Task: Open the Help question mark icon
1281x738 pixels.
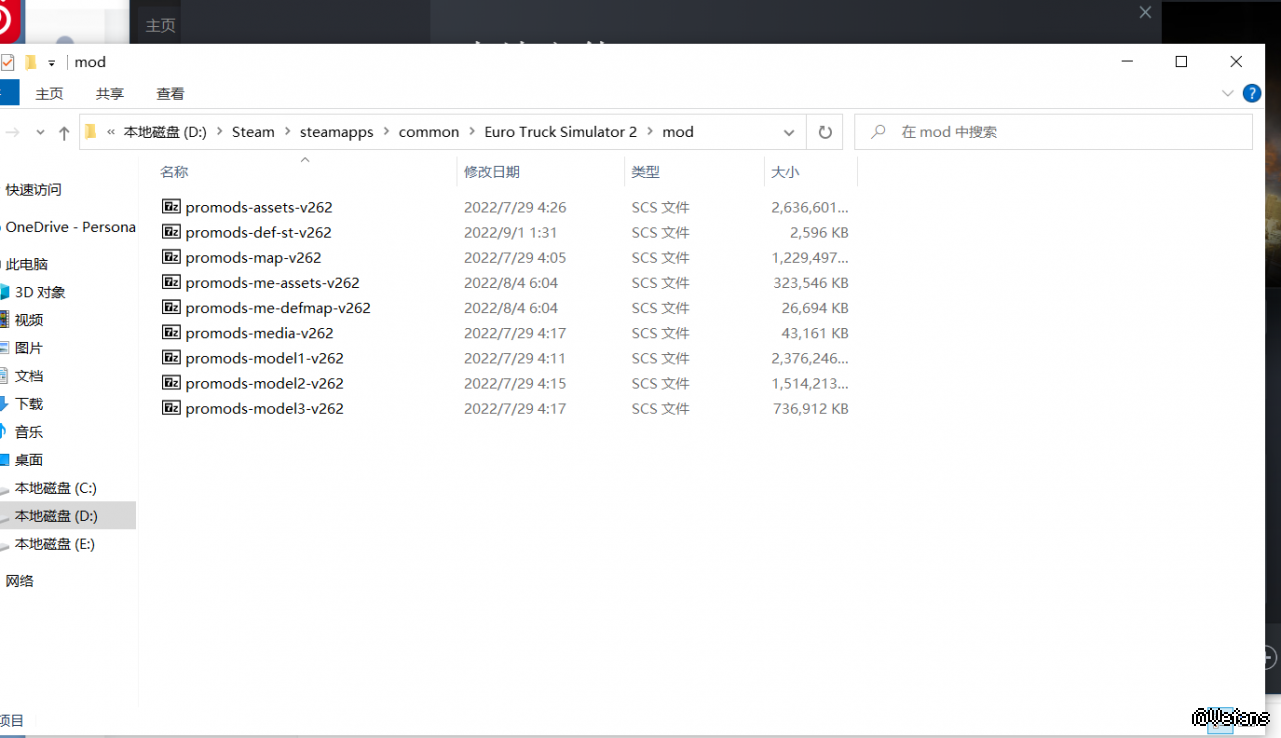Action: (x=1251, y=93)
